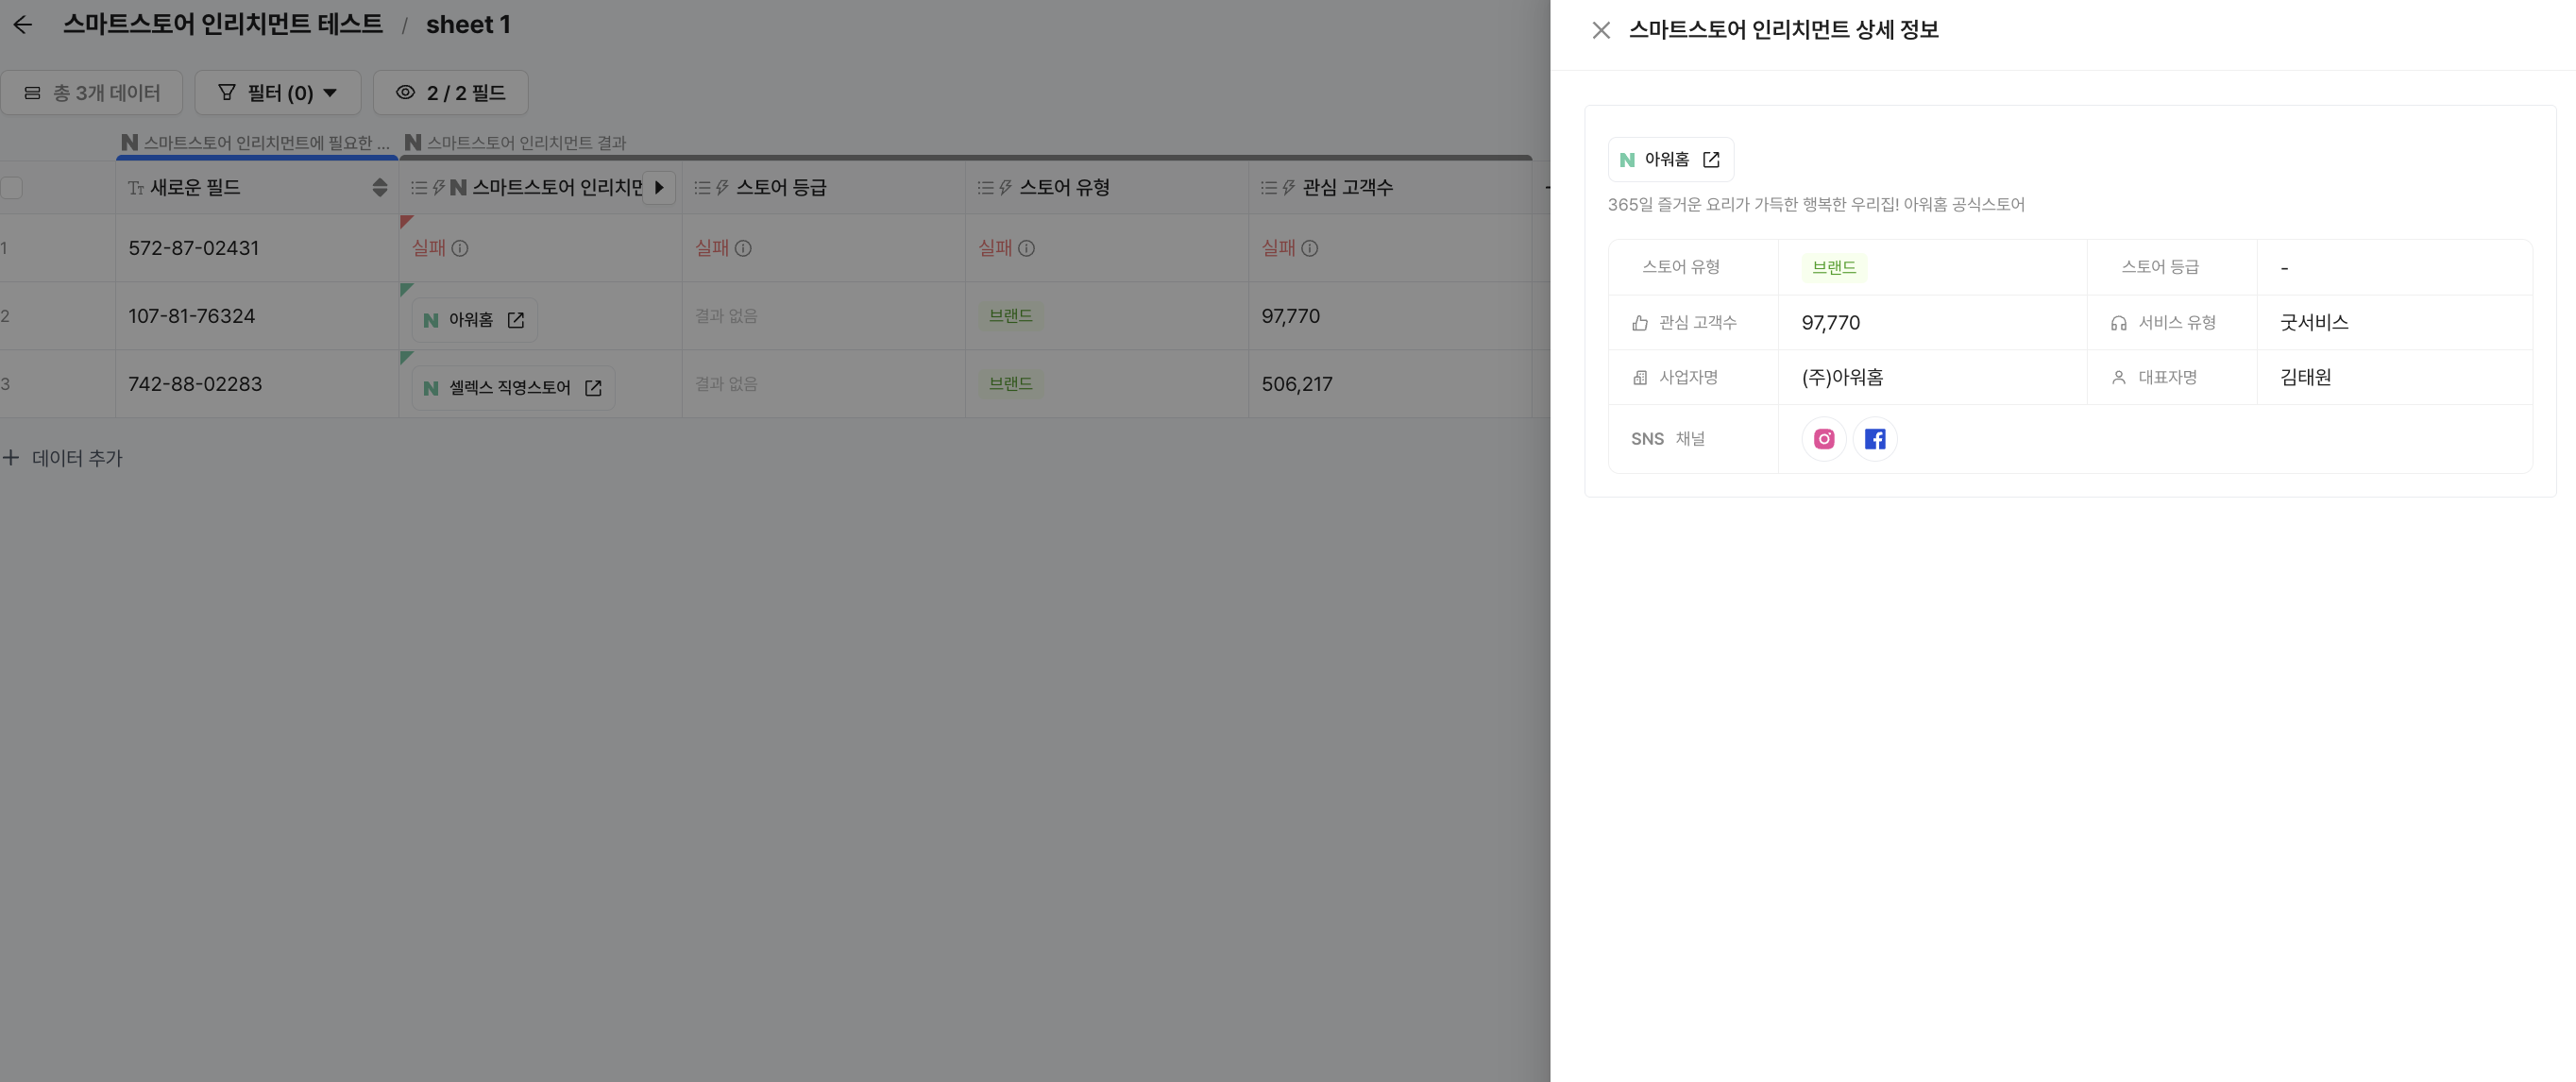
Task: Click the green 브랜드 tag in detail panel
Action: tap(1833, 267)
